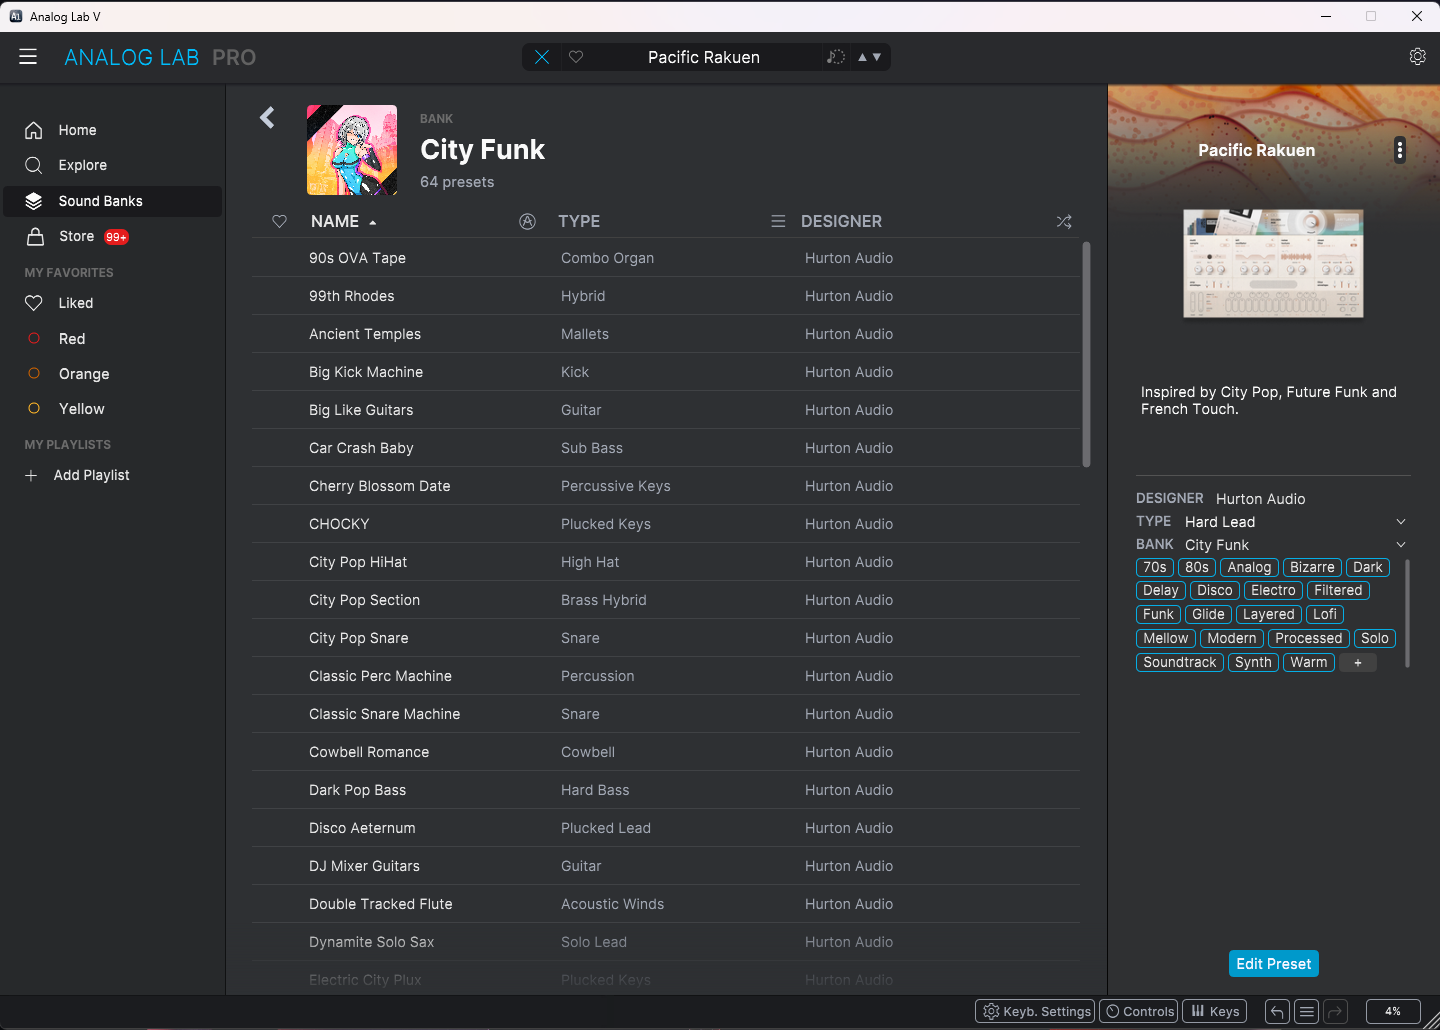Show the Yellow favorites list
Screen dimensions: 1440x1030
(113, 409)
